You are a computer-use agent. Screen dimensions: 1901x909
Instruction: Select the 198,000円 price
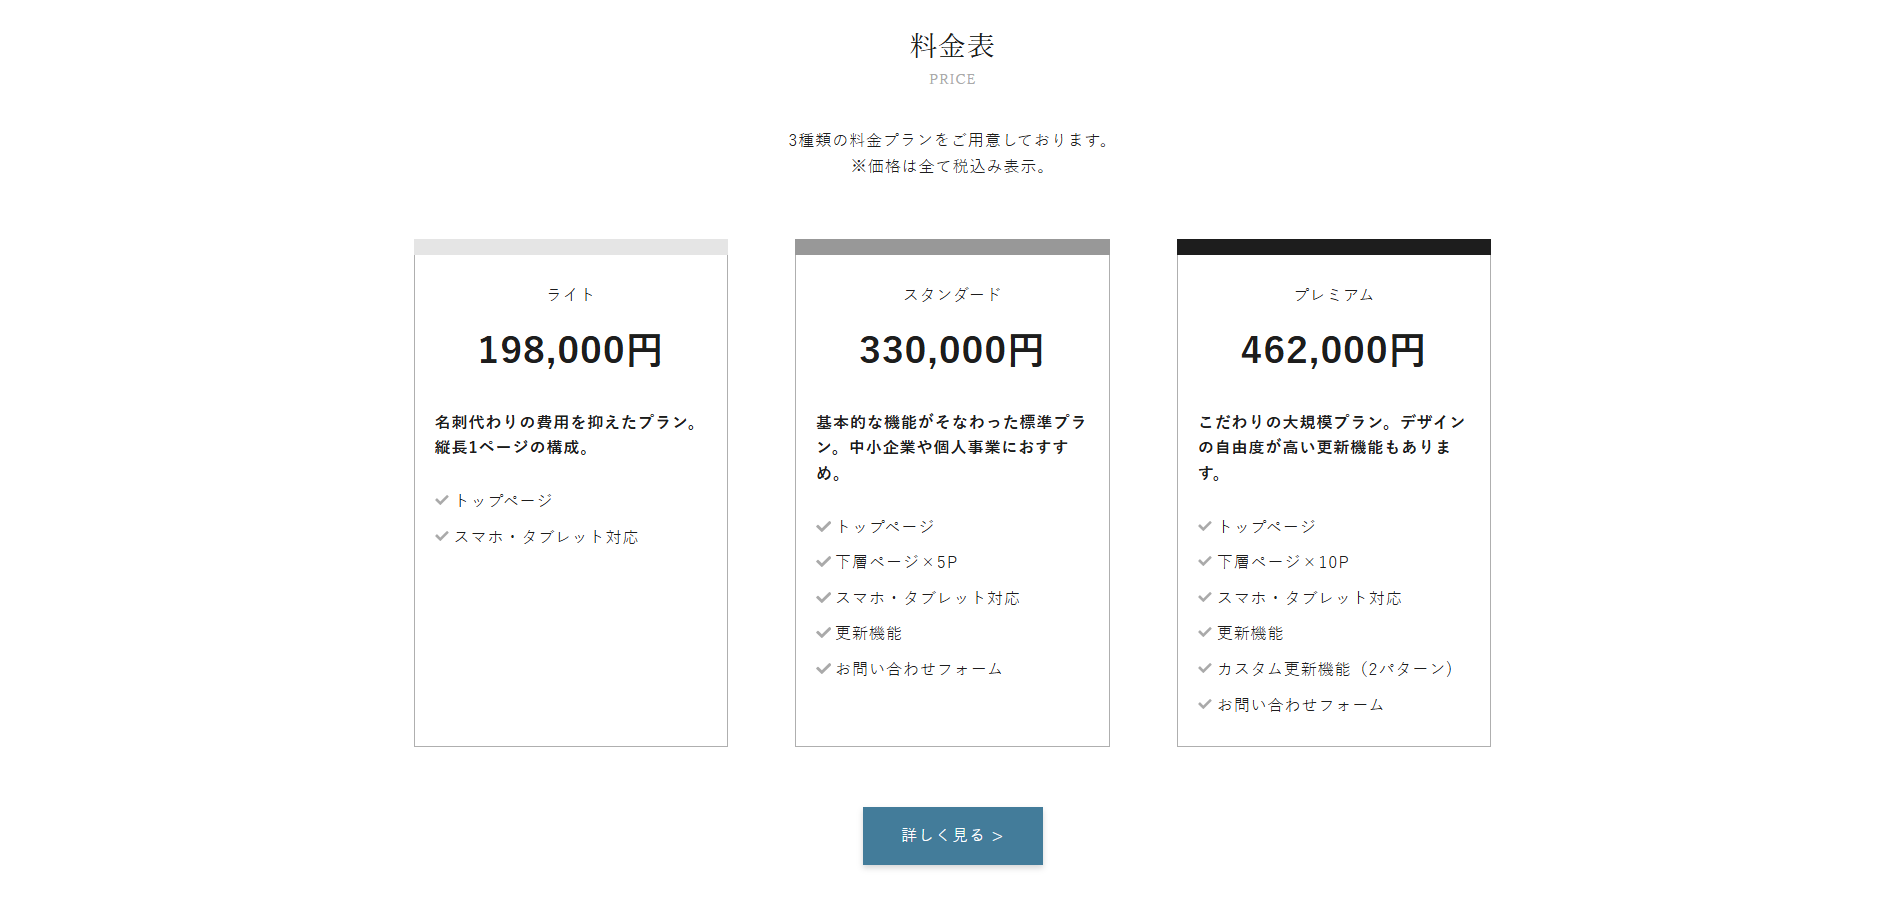(570, 351)
